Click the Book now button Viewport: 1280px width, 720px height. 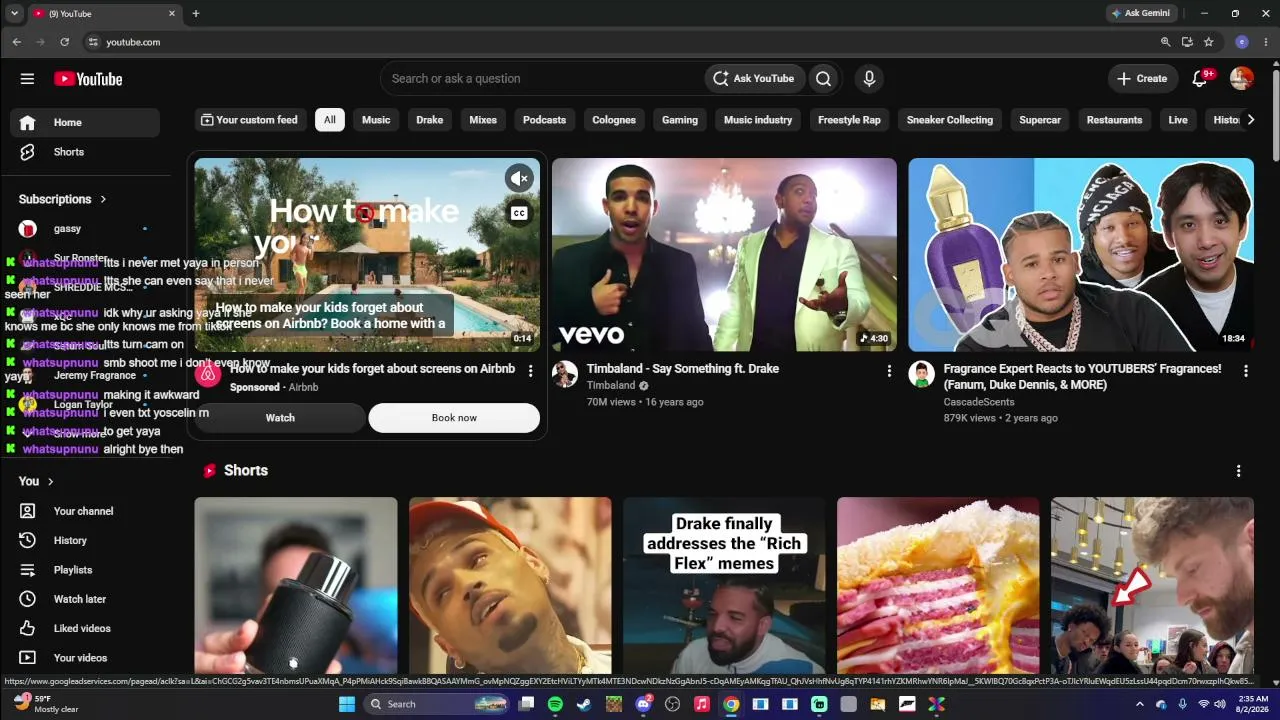point(454,418)
